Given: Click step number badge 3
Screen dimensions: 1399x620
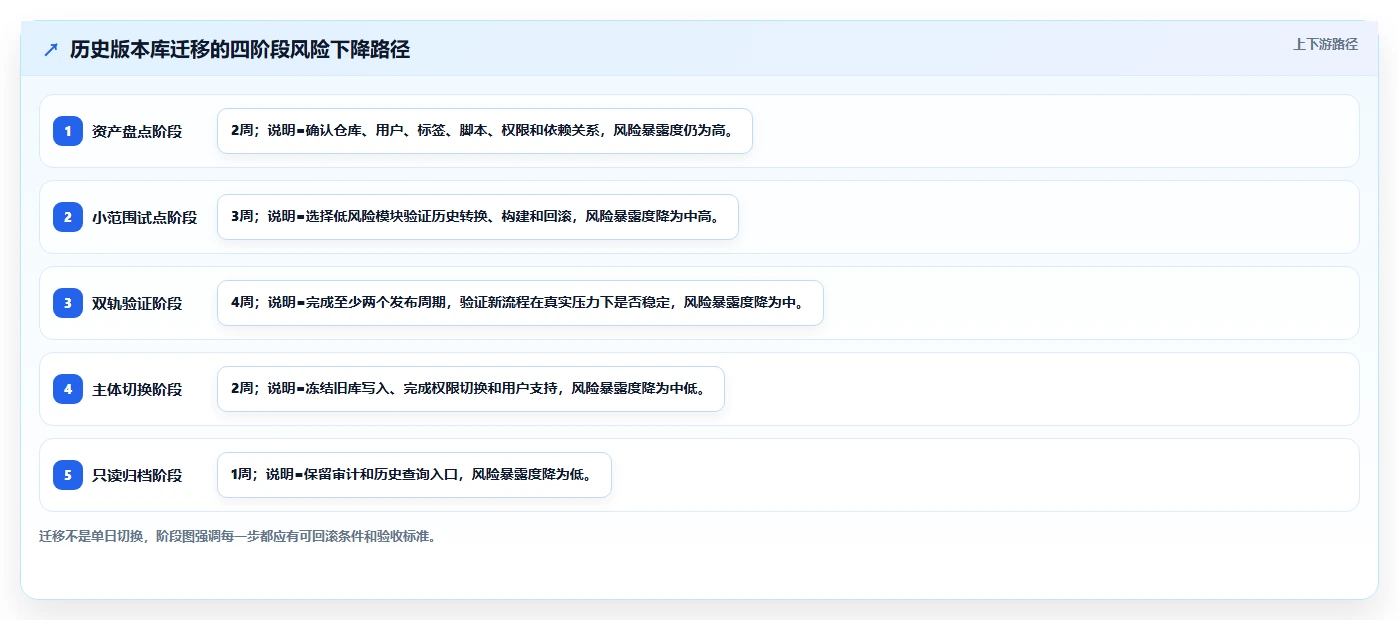Looking at the screenshot, I should coord(68,303).
